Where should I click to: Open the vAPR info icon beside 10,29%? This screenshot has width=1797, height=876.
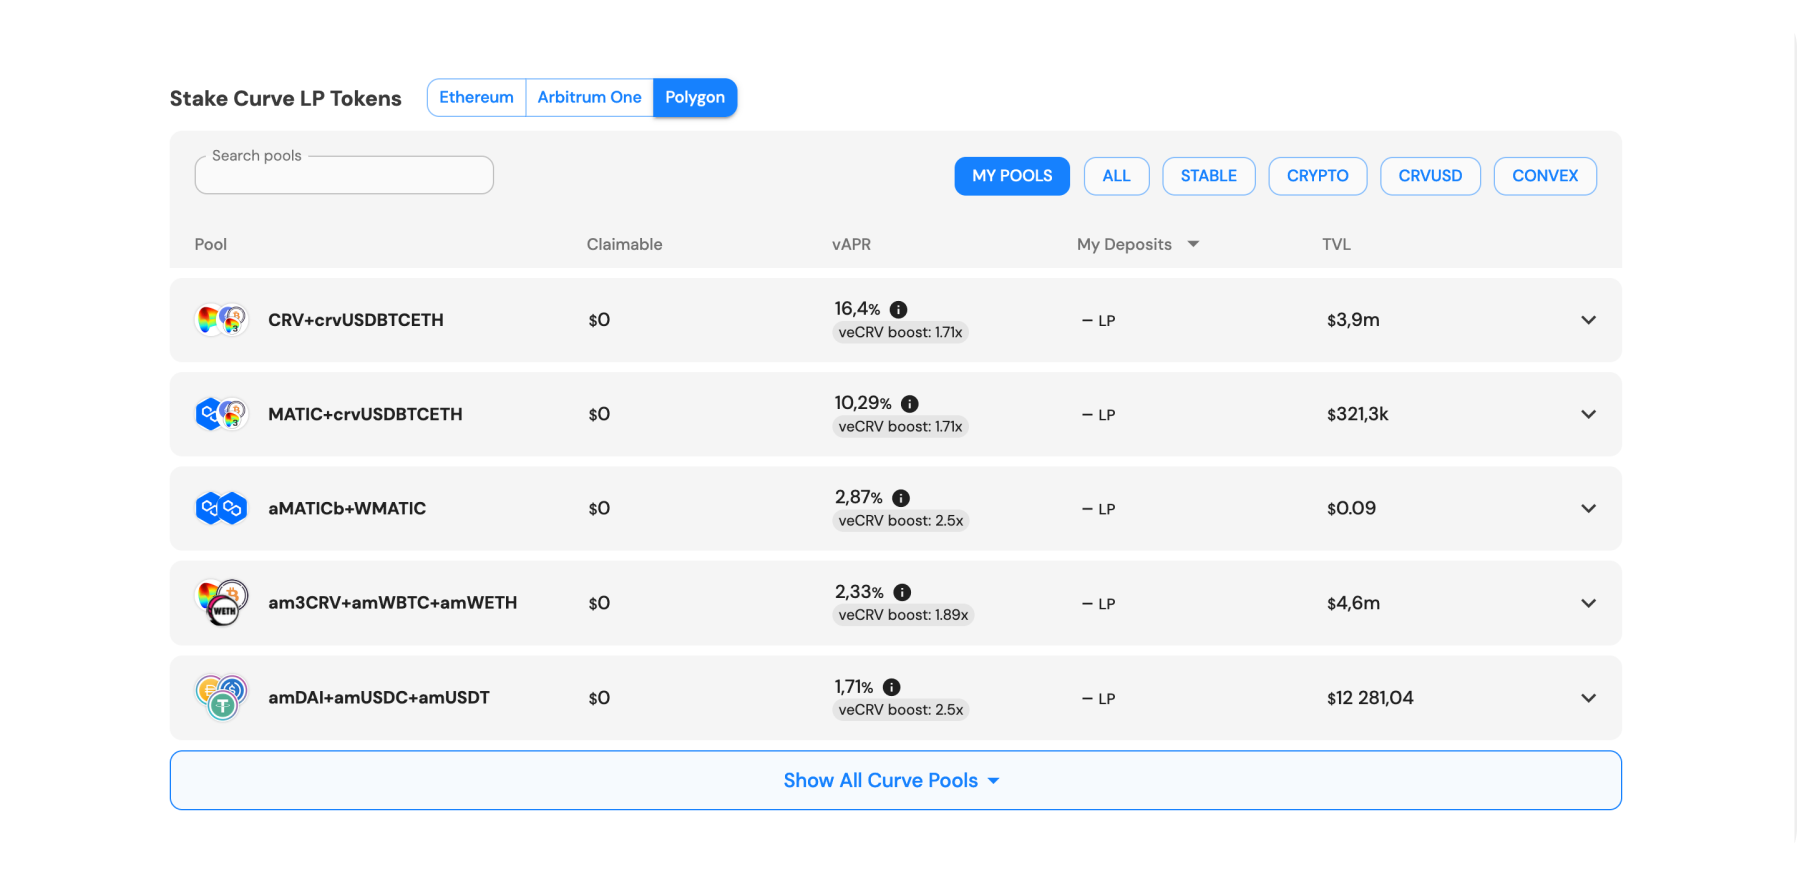[x=909, y=403]
